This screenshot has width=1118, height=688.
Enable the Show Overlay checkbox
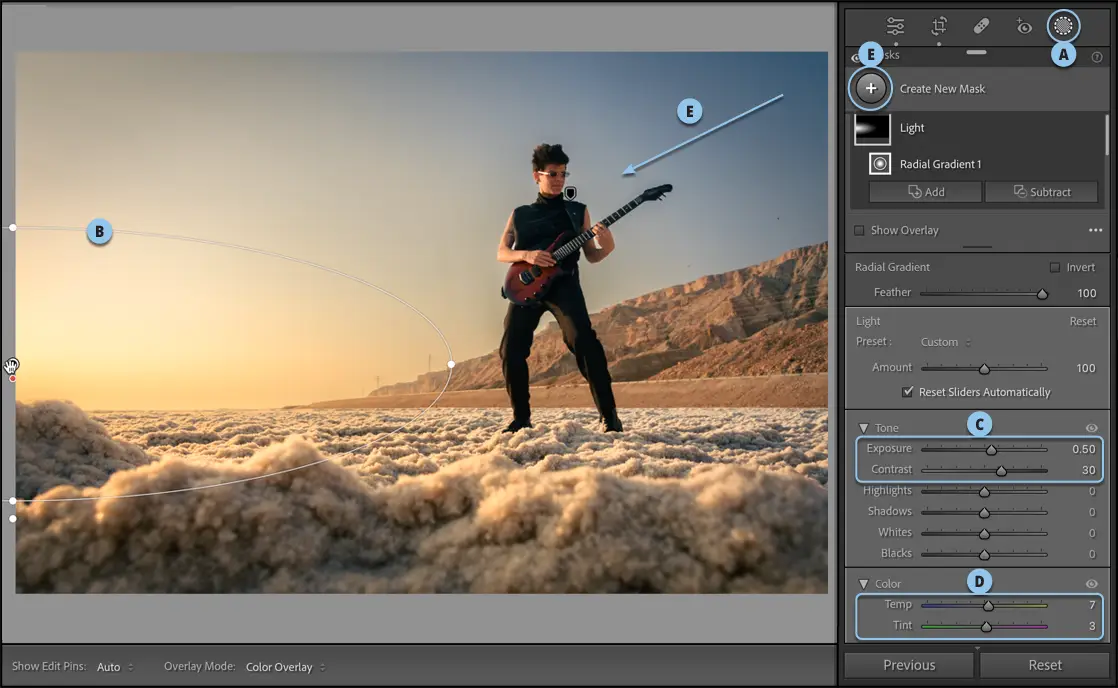tap(859, 230)
